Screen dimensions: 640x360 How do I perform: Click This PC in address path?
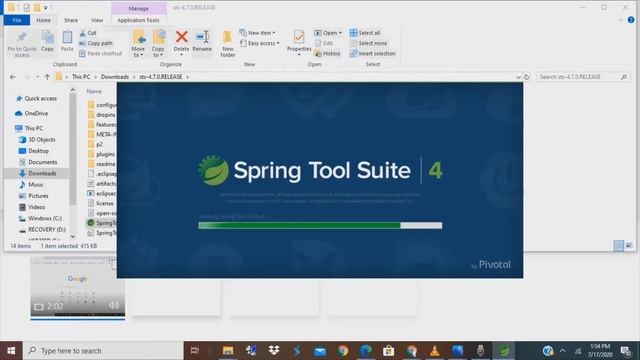(81, 77)
